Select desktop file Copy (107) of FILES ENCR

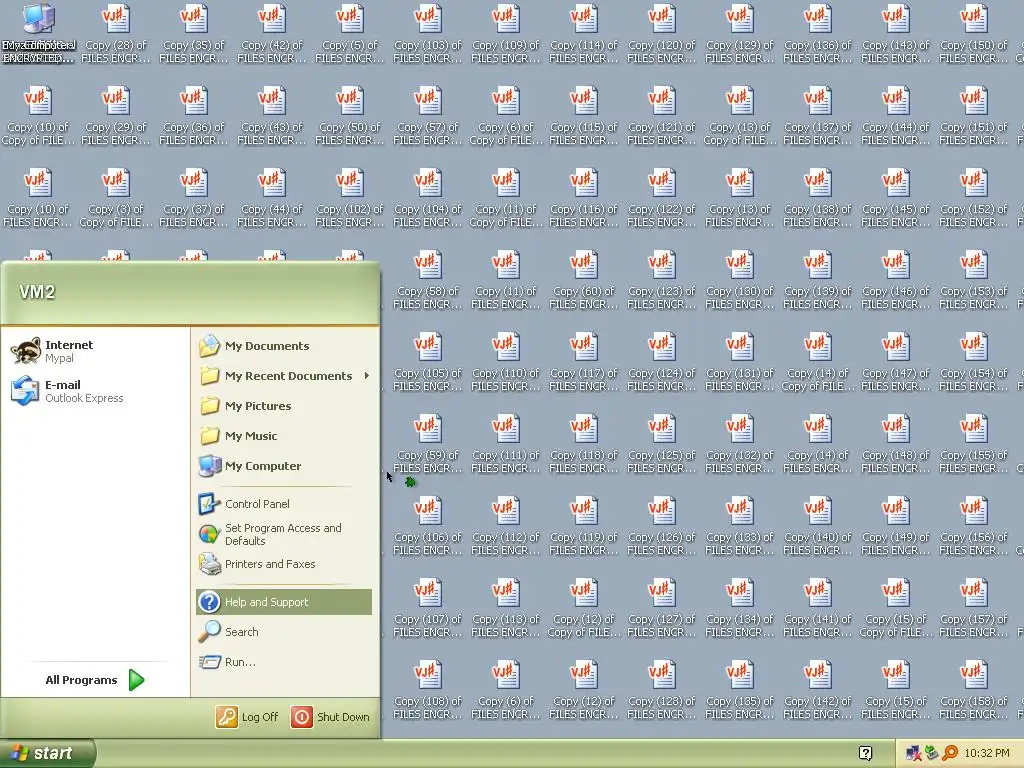pyautogui.click(x=428, y=609)
